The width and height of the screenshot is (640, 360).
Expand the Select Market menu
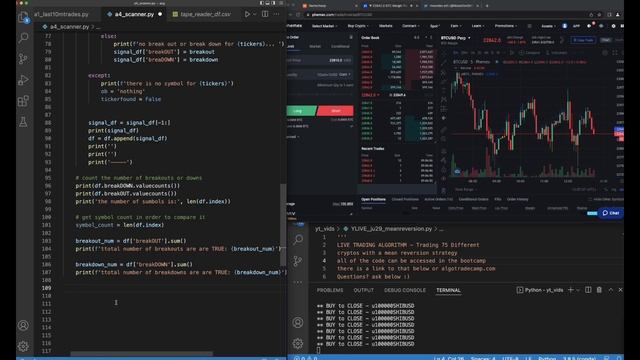point(324,26)
